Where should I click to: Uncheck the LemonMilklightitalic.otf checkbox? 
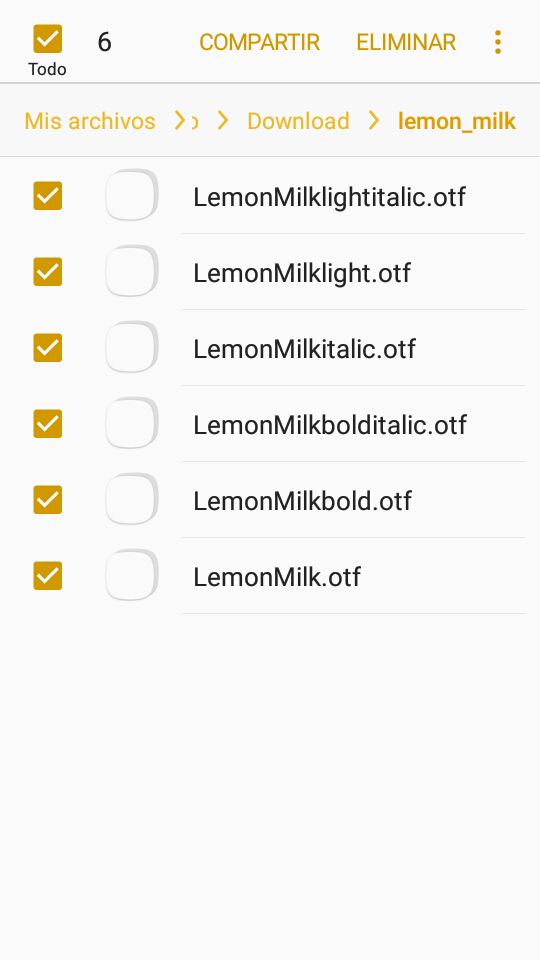(x=48, y=196)
